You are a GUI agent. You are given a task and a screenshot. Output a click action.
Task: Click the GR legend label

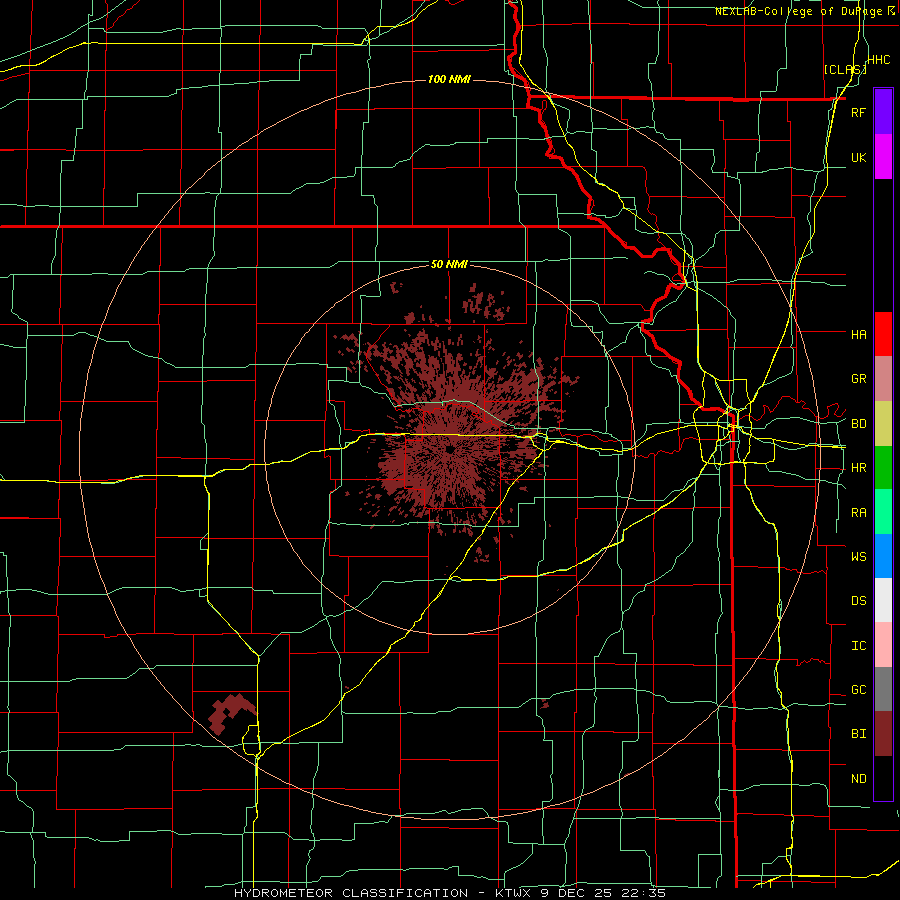858,379
